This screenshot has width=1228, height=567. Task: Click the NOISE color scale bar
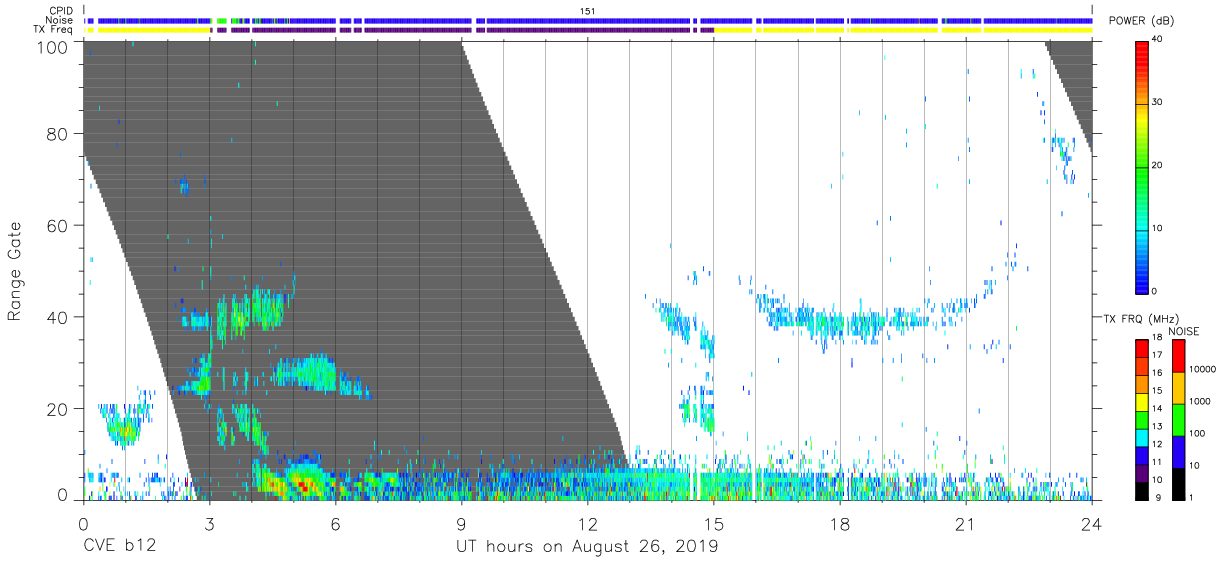tap(1177, 419)
